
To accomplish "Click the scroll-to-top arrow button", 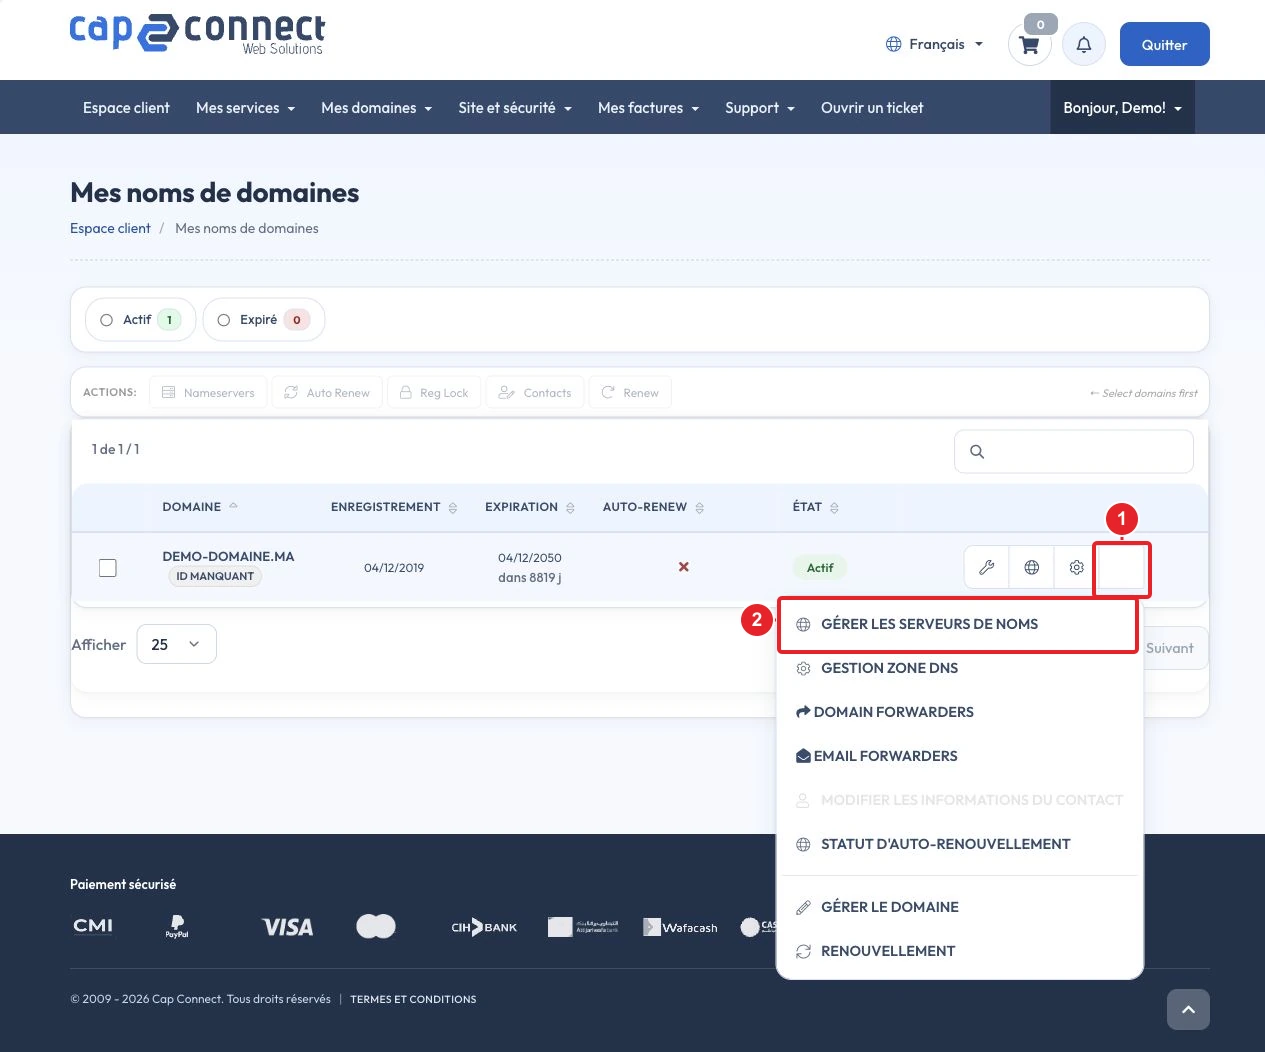I will [1188, 1009].
